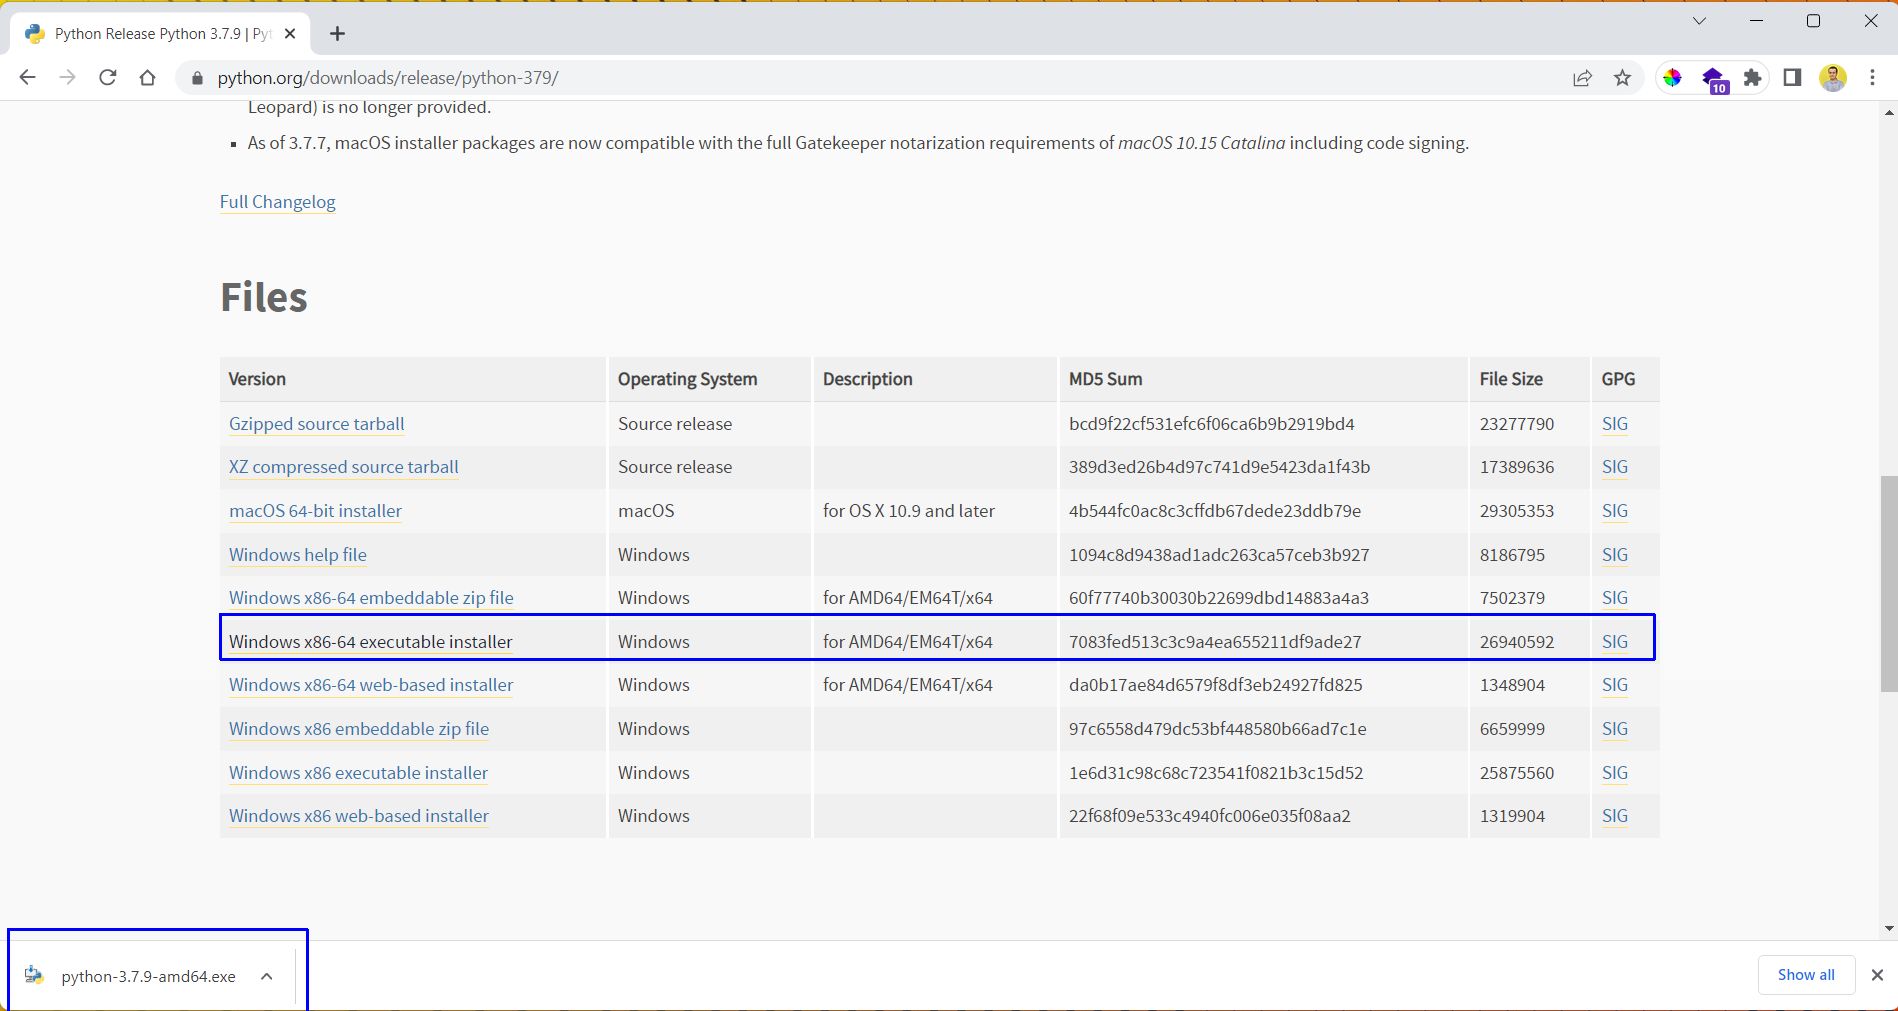Image resolution: width=1898 pixels, height=1011 pixels.
Task: Download macOS 64-bit installer
Action: pos(315,511)
